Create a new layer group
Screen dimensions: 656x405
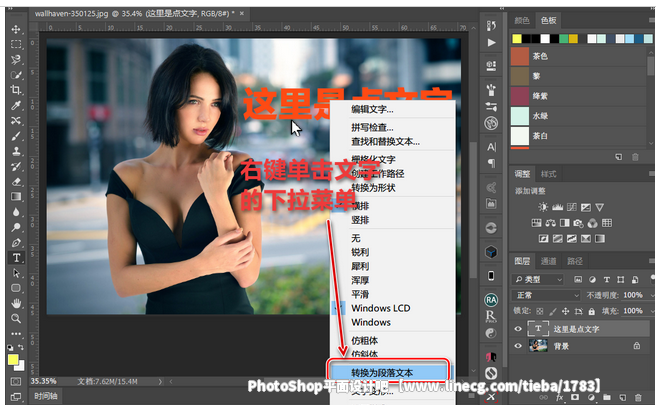click(x=607, y=397)
